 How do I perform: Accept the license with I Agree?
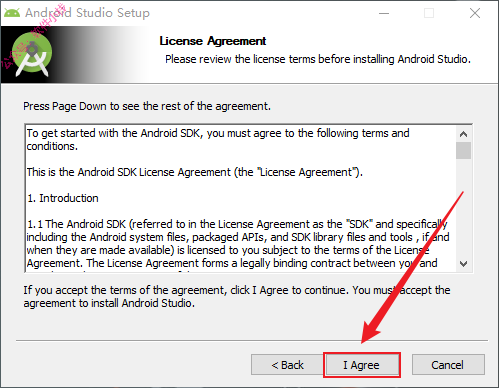[362, 365]
